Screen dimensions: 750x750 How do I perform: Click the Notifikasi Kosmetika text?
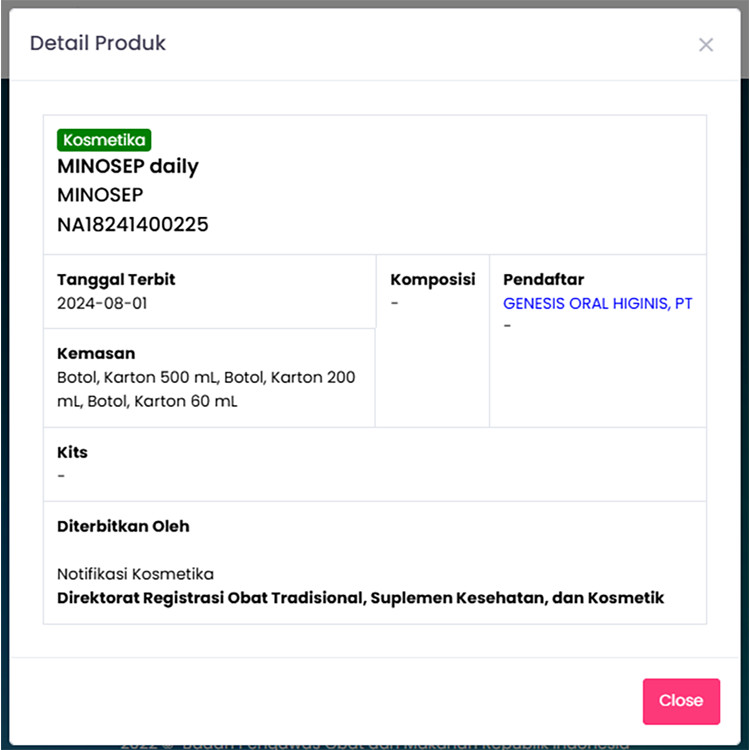pyautogui.click(x=135, y=574)
